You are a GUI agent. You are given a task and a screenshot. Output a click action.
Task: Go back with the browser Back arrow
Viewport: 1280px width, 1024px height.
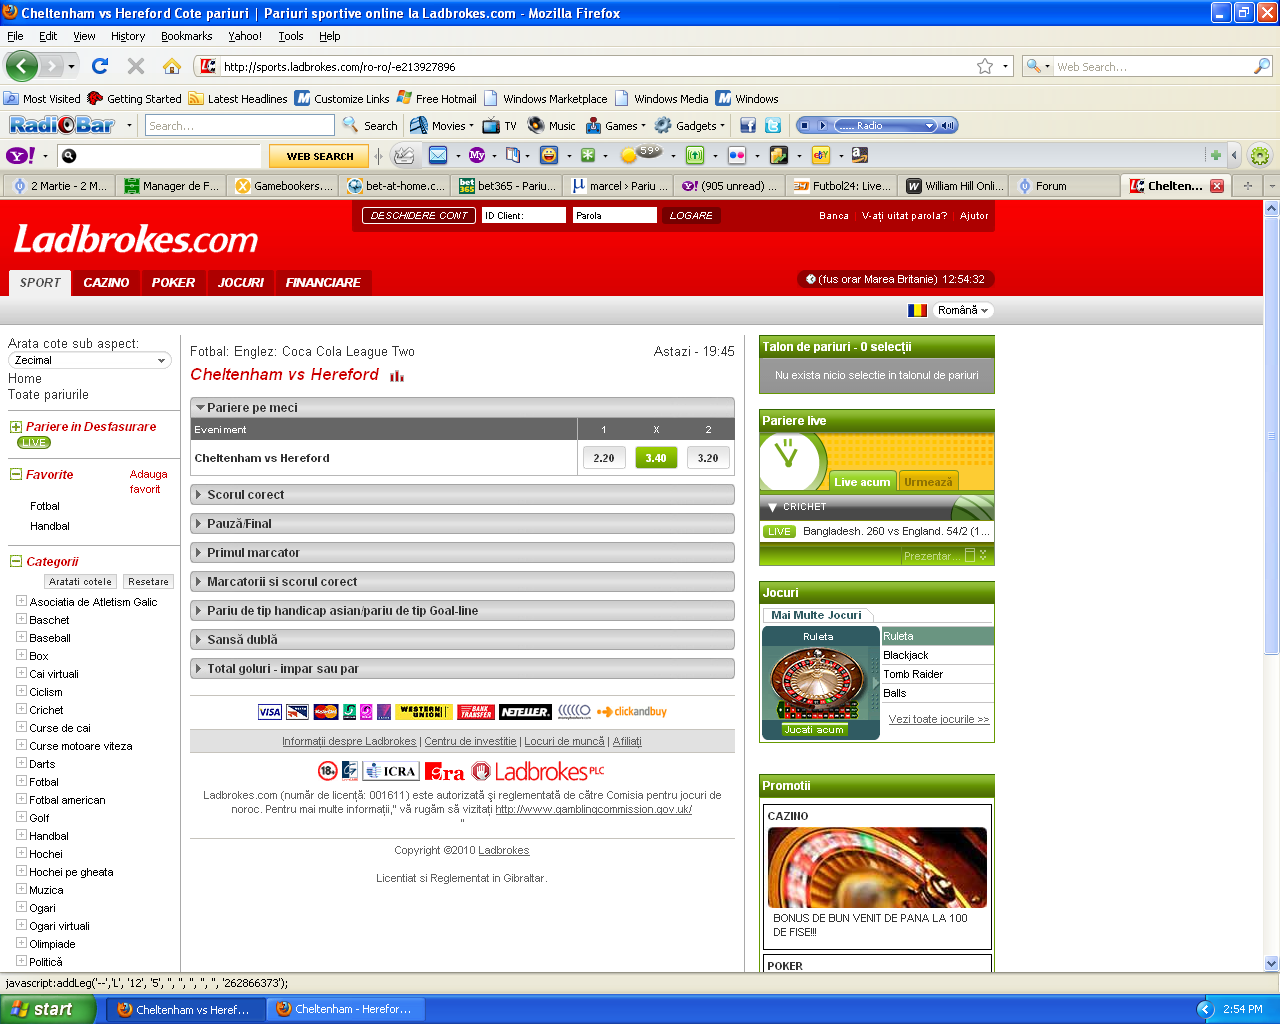(21, 66)
